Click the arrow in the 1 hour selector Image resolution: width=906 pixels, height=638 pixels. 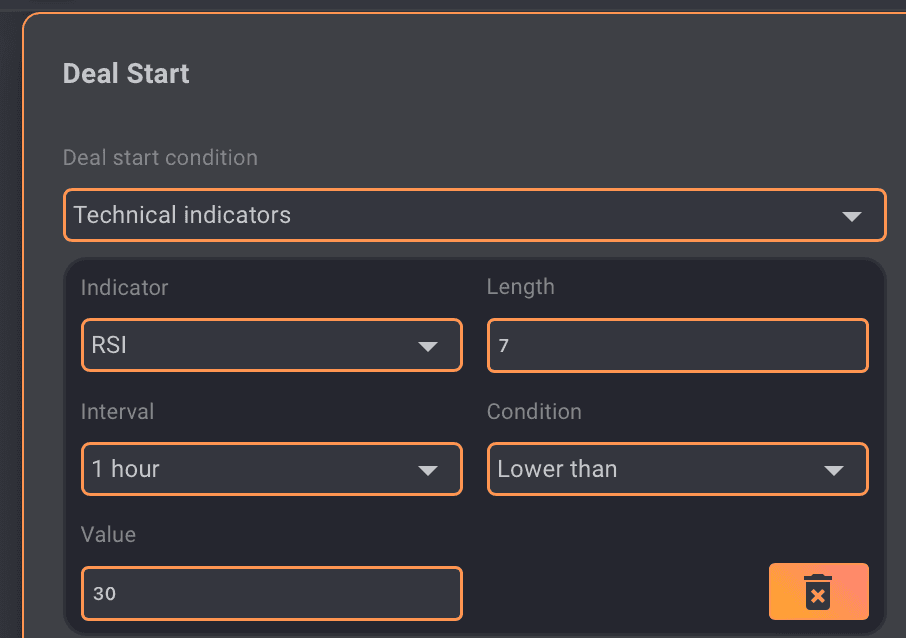[427, 470]
